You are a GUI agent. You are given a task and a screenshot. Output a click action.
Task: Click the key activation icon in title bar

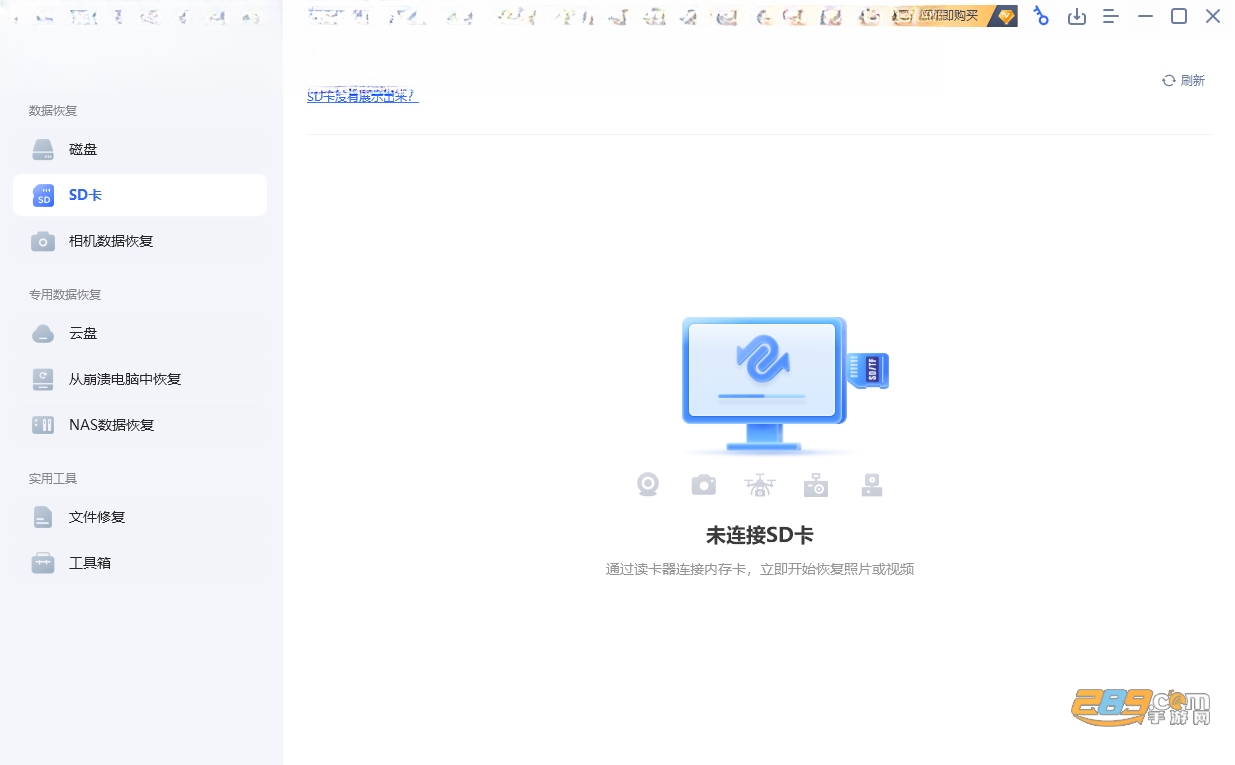[x=1041, y=16]
